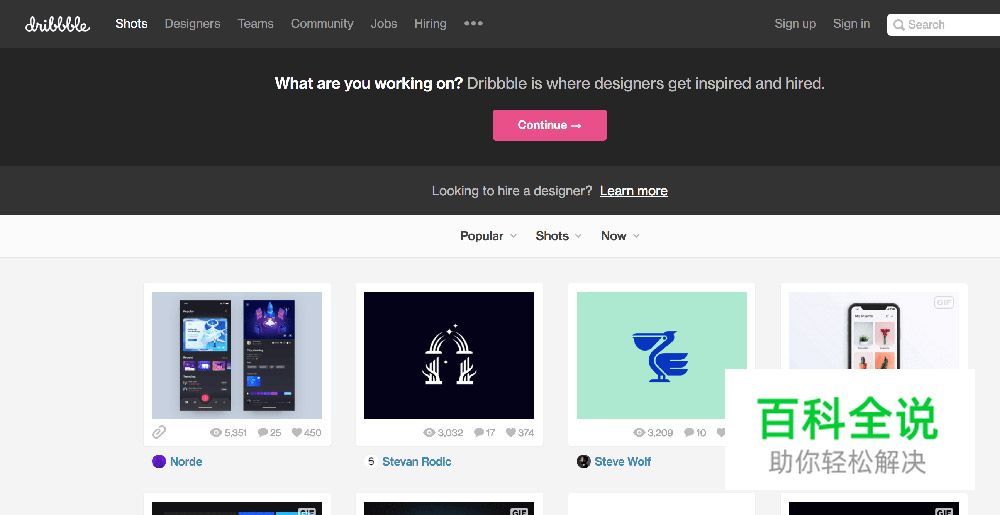The image size is (1000, 515).
Task: Open Stevan Rodic's dark arch logo thumbnail
Action: (449, 355)
